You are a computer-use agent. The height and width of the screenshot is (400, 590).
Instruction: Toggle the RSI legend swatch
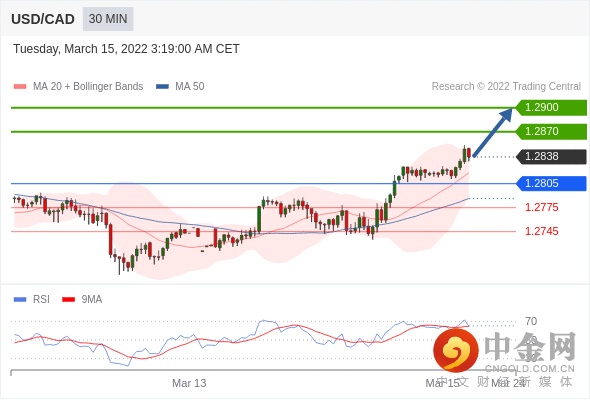[x=20, y=300]
